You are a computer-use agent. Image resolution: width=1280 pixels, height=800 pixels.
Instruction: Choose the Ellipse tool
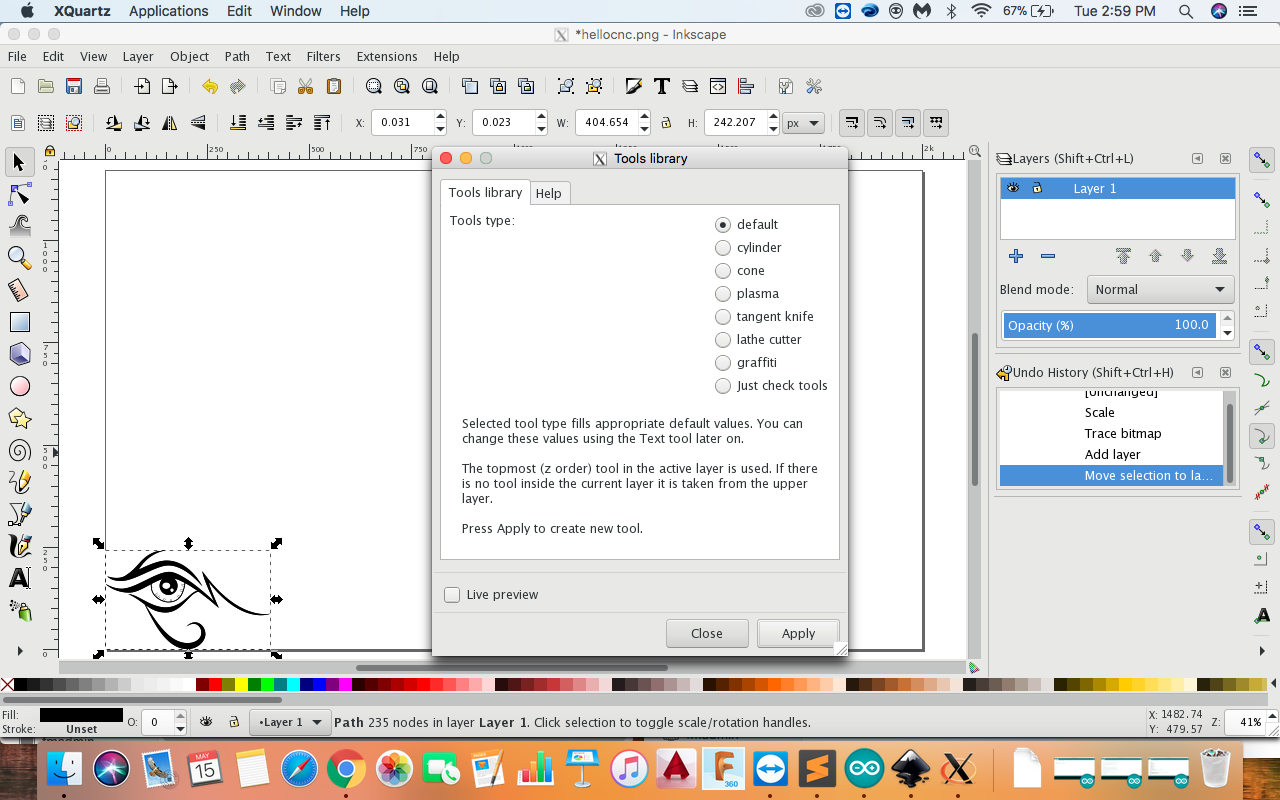(x=19, y=386)
